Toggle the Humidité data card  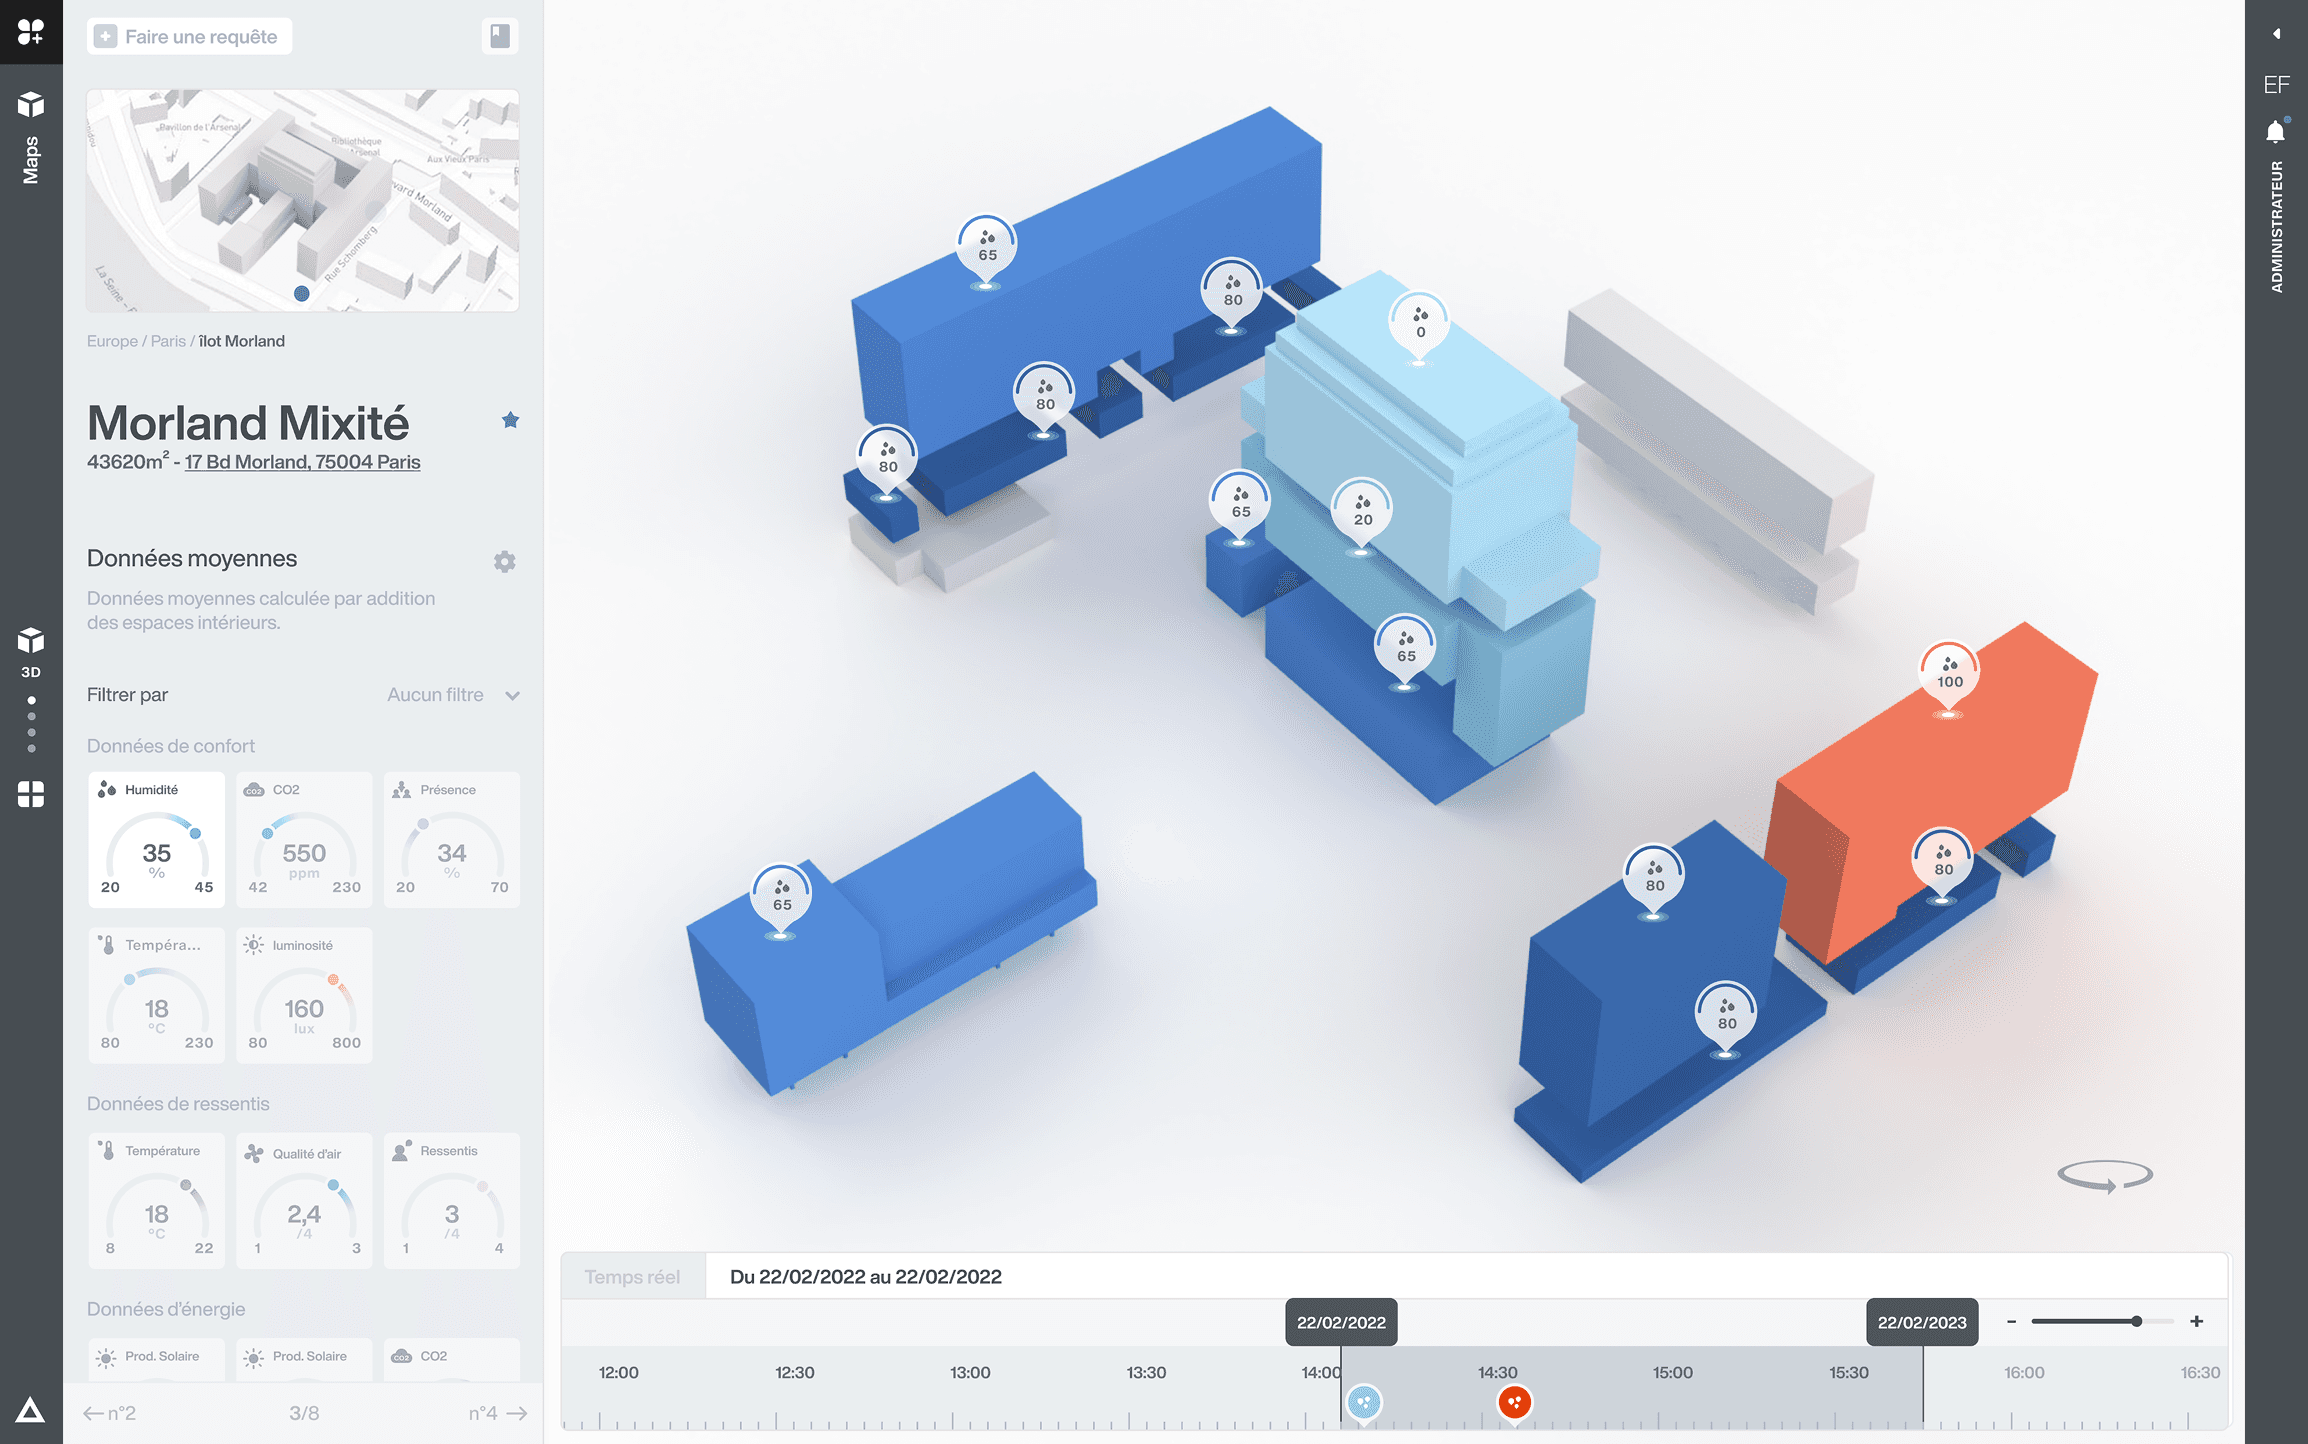click(x=156, y=840)
